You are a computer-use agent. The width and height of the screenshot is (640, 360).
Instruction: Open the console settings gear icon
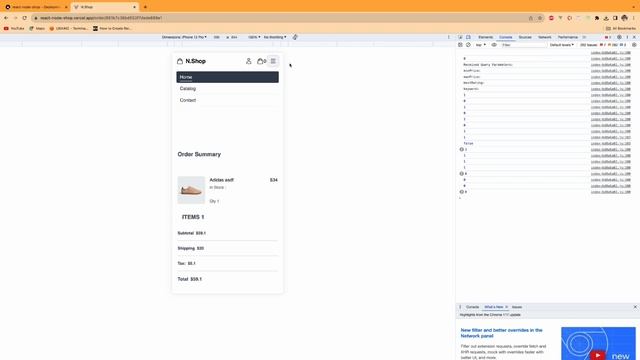[x=634, y=45]
